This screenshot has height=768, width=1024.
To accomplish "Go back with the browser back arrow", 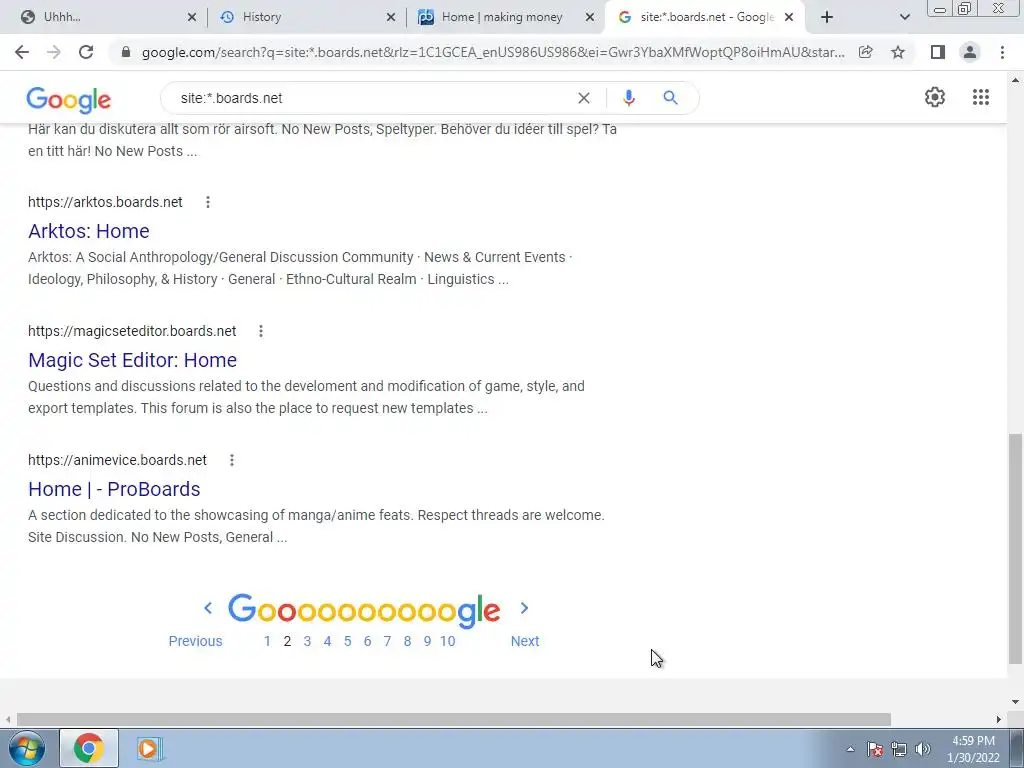I will (22, 52).
